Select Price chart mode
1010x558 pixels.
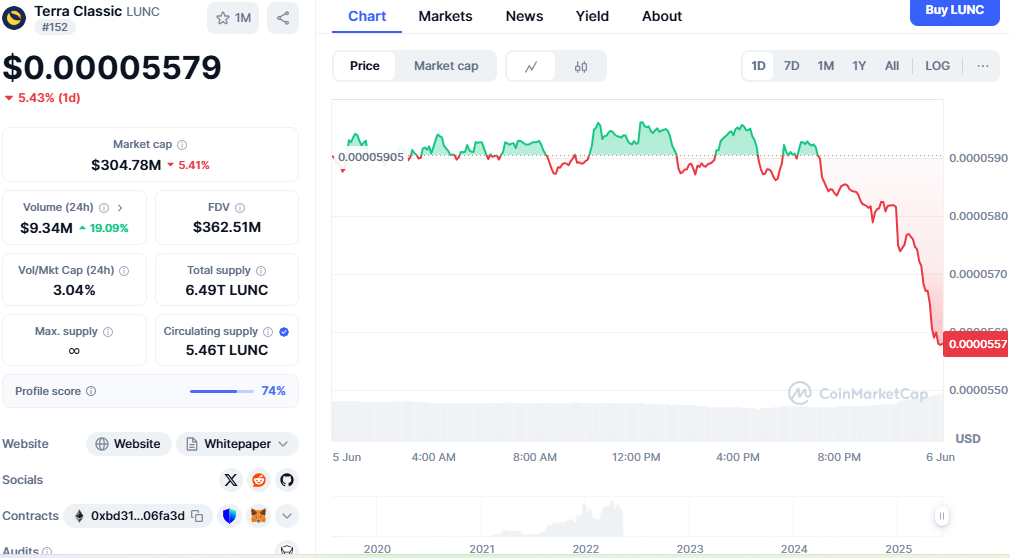[365, 66]
